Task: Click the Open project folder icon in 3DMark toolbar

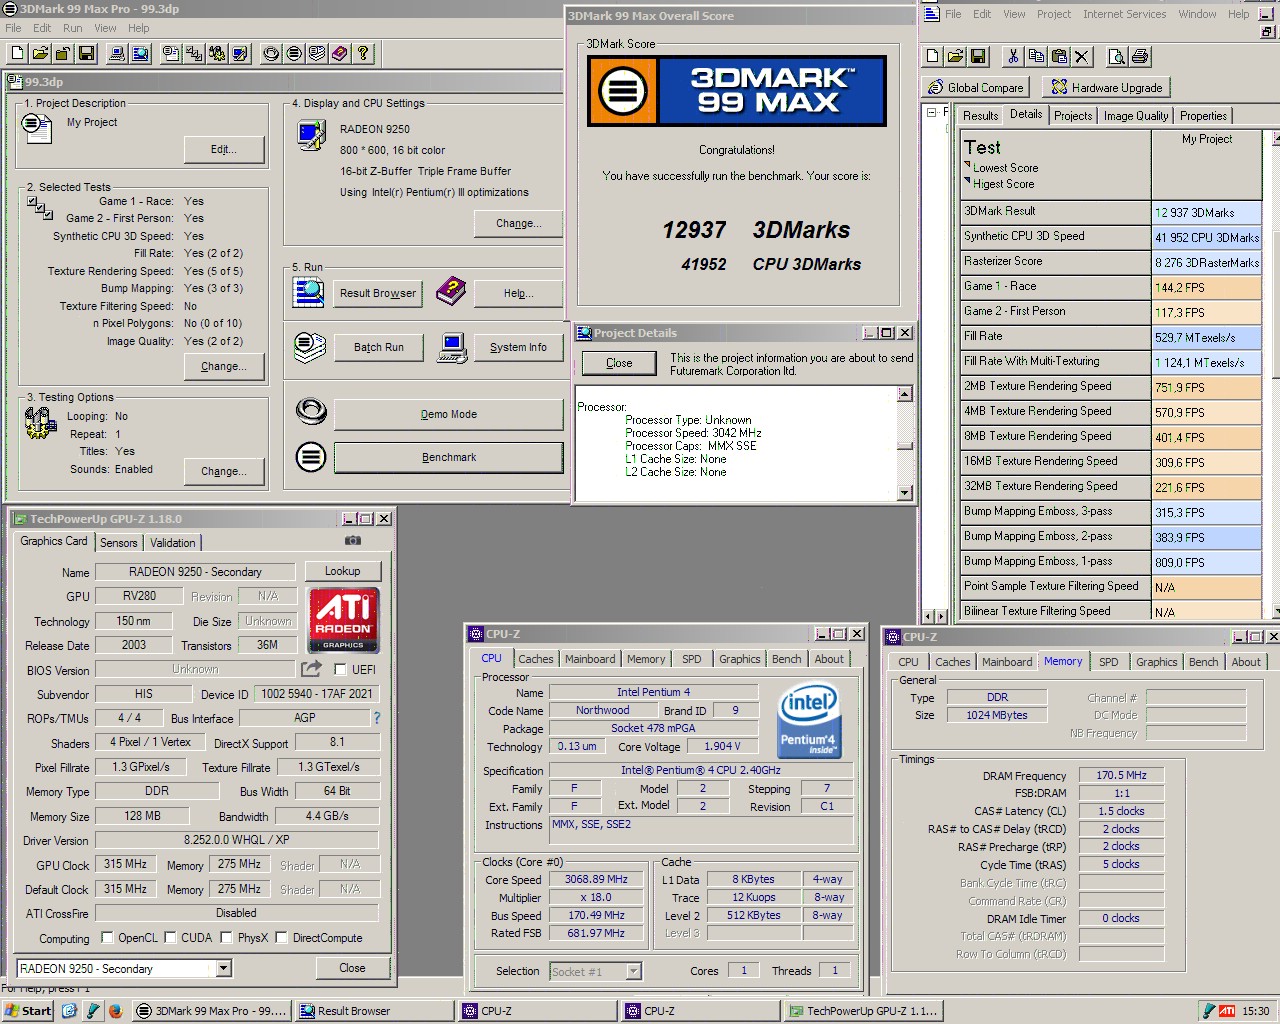Action: click(x=40, y=53)
